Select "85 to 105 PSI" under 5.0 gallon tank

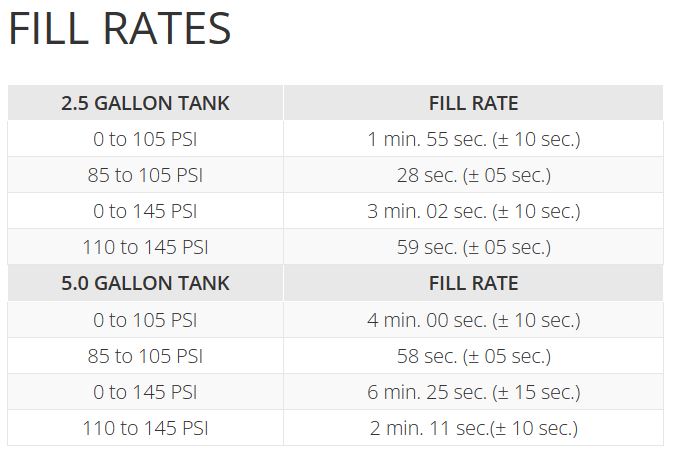click(145, 356)
